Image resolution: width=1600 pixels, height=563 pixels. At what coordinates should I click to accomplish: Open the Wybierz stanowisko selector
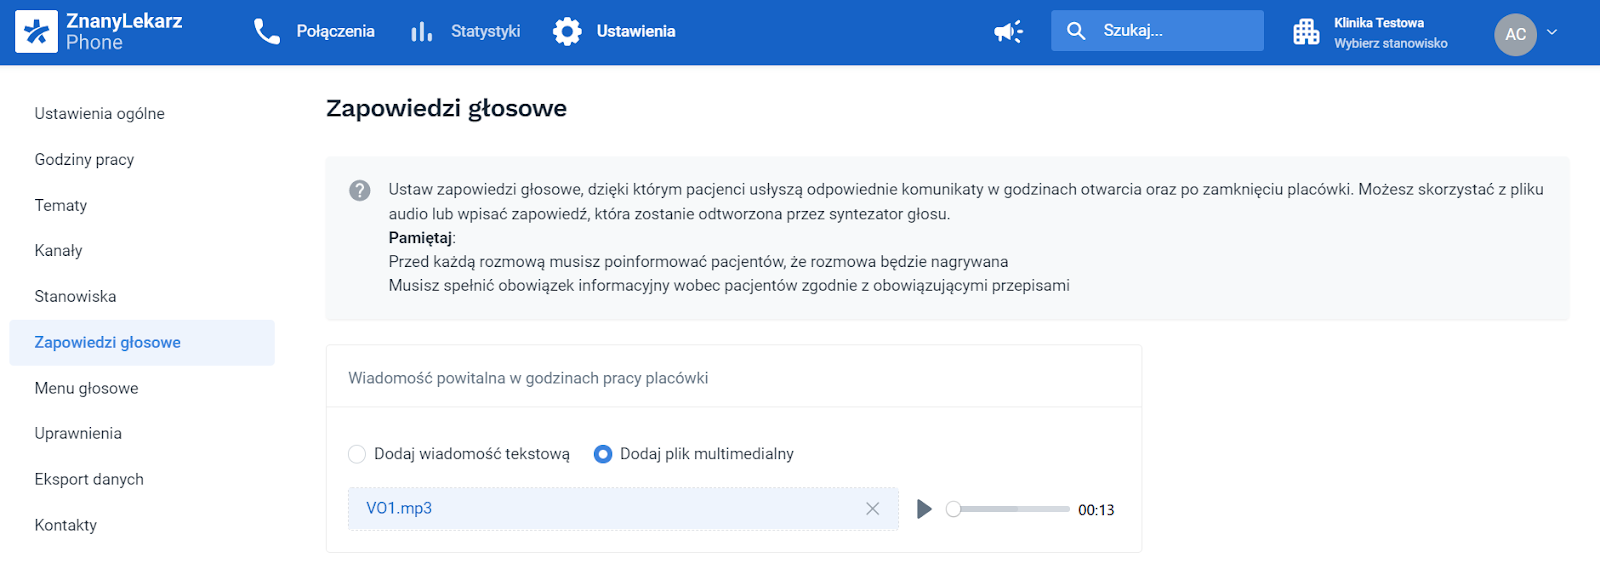click(1390, 43)
